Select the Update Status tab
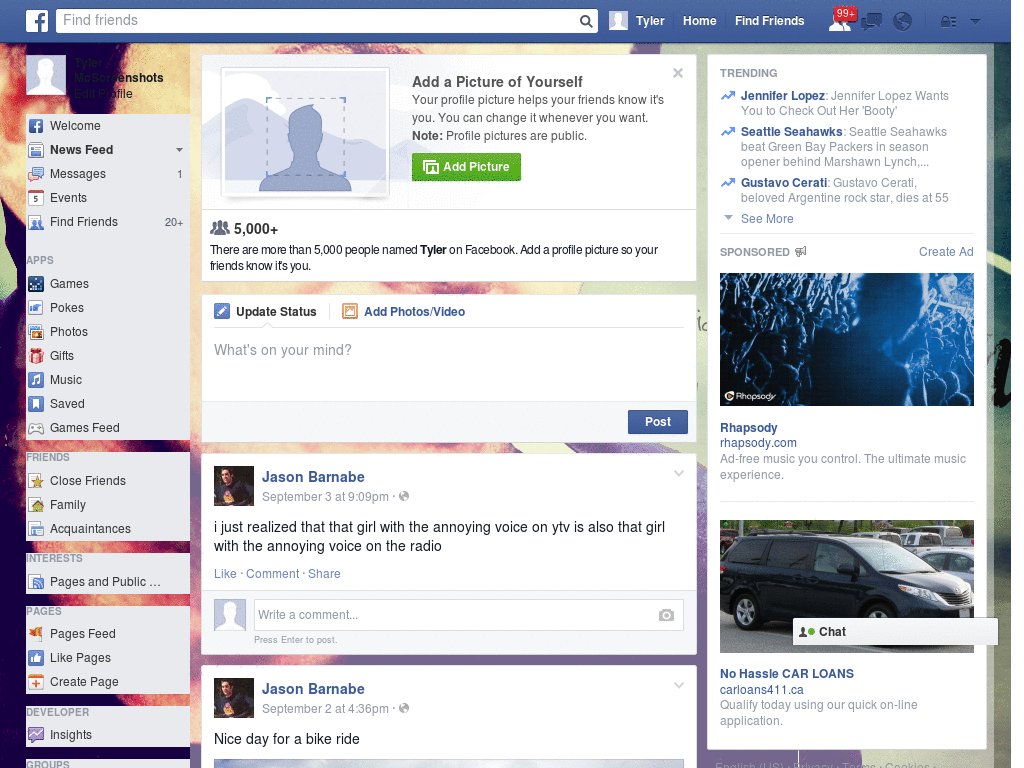Image resolution: width=1024 pixels, height=768 pixels. 265,312
